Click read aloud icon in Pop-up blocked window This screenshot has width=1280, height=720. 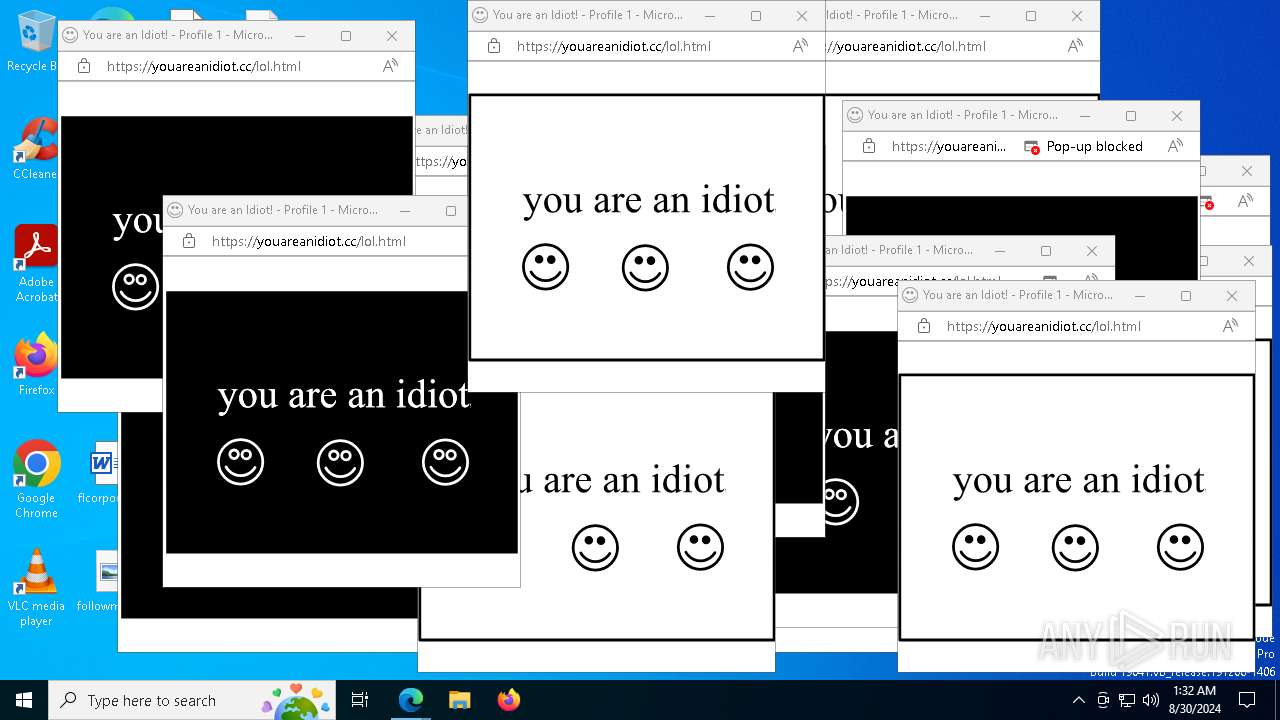point(1175,146)
